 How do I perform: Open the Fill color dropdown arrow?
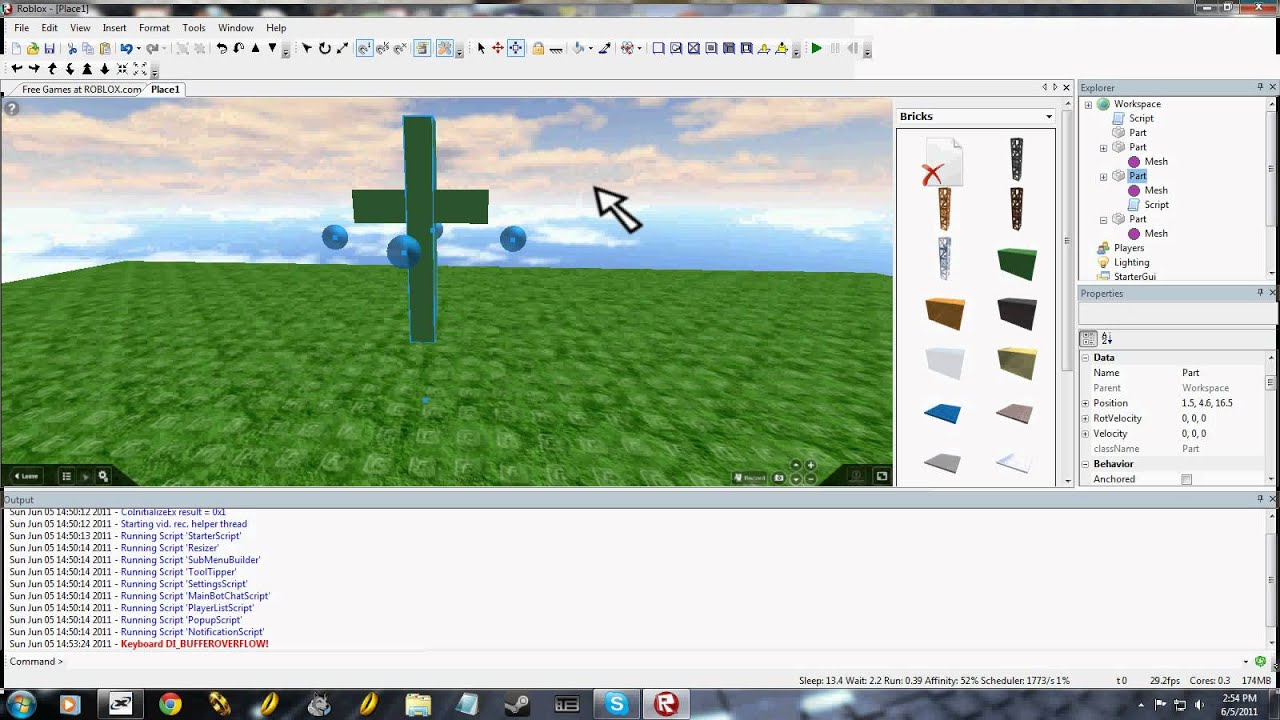click(x=590, y=48)
